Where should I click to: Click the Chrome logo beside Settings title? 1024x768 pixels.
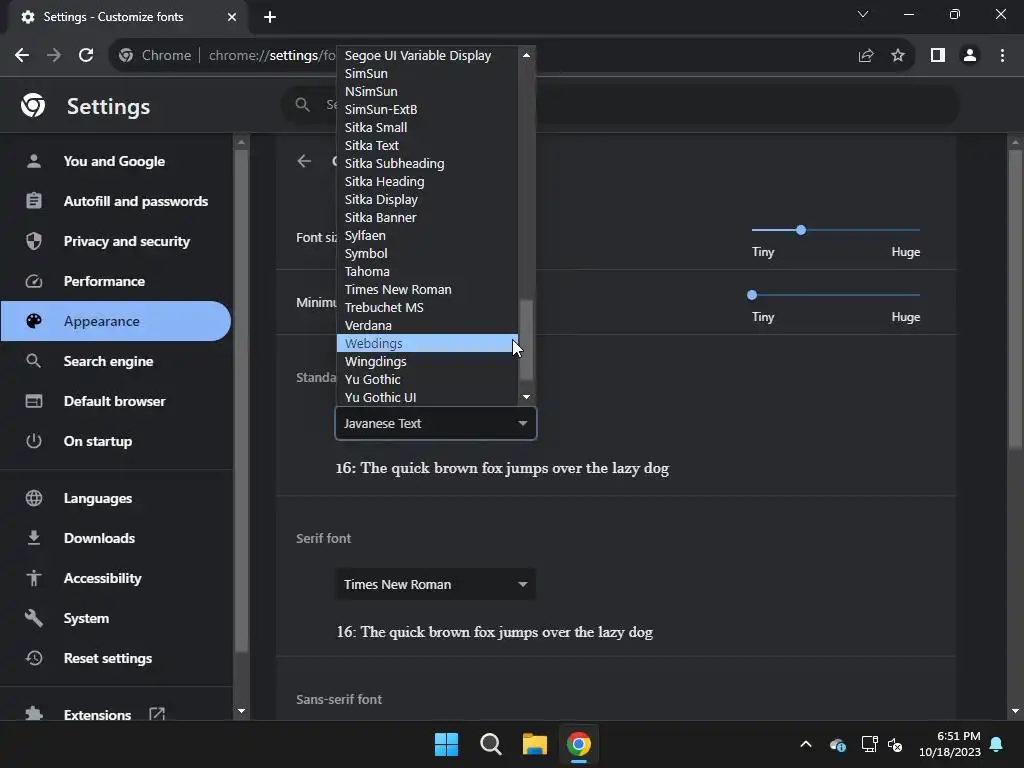click(33, 105)
